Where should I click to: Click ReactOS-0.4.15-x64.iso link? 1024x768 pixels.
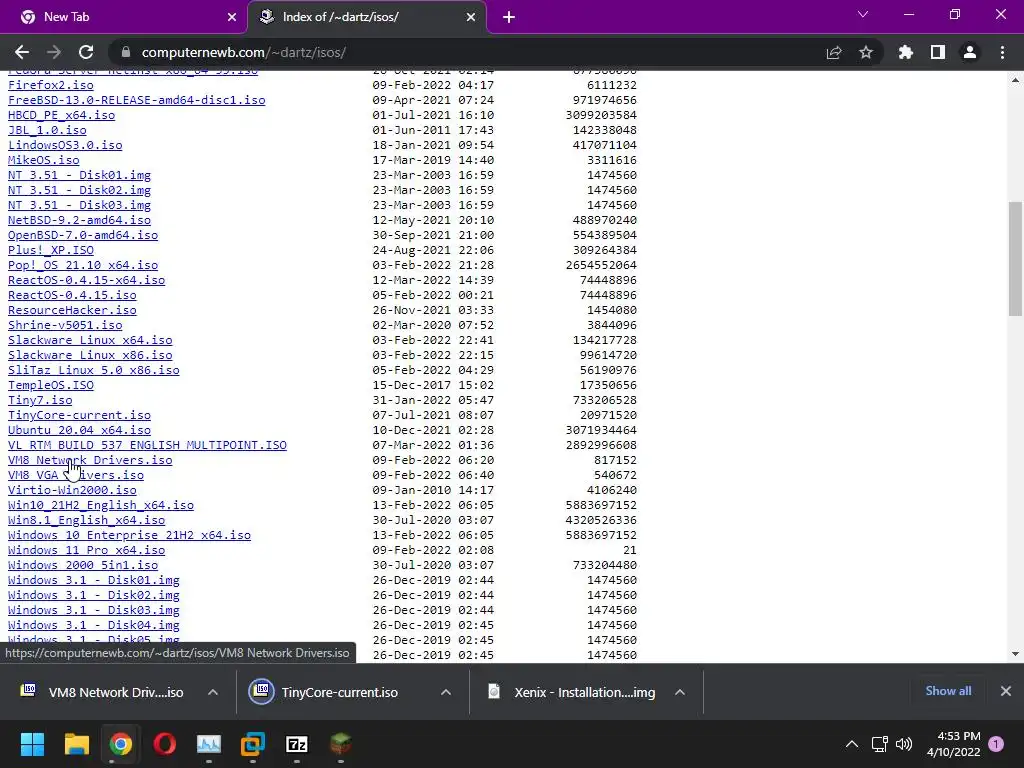click(86, 280)
